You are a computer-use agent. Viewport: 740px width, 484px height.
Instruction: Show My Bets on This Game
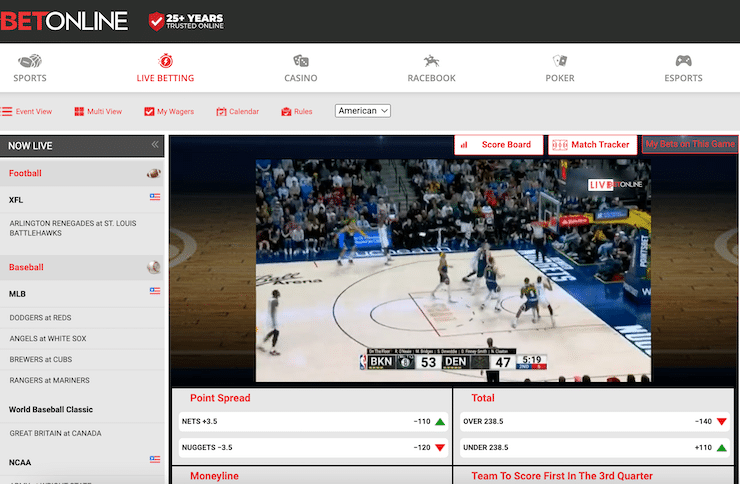pos(690,144)
